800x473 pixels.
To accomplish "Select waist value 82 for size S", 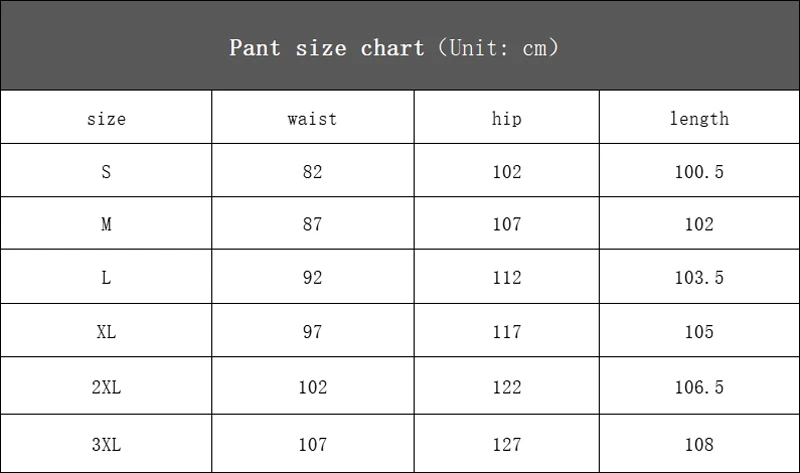I will (x=312, y=172).
